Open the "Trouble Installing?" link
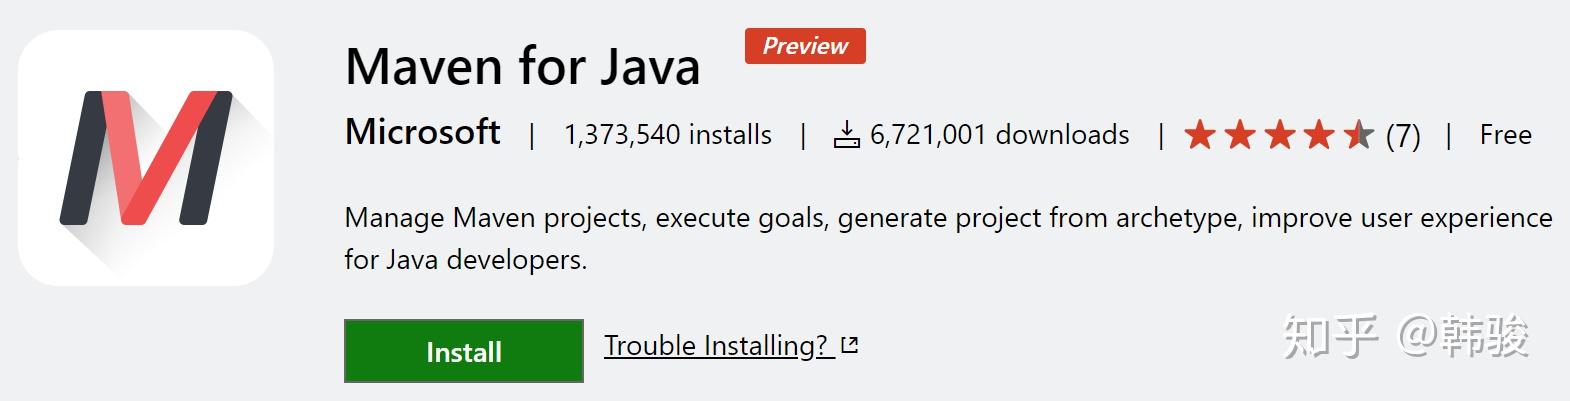The image size is (1570, 401). [717, 346]
